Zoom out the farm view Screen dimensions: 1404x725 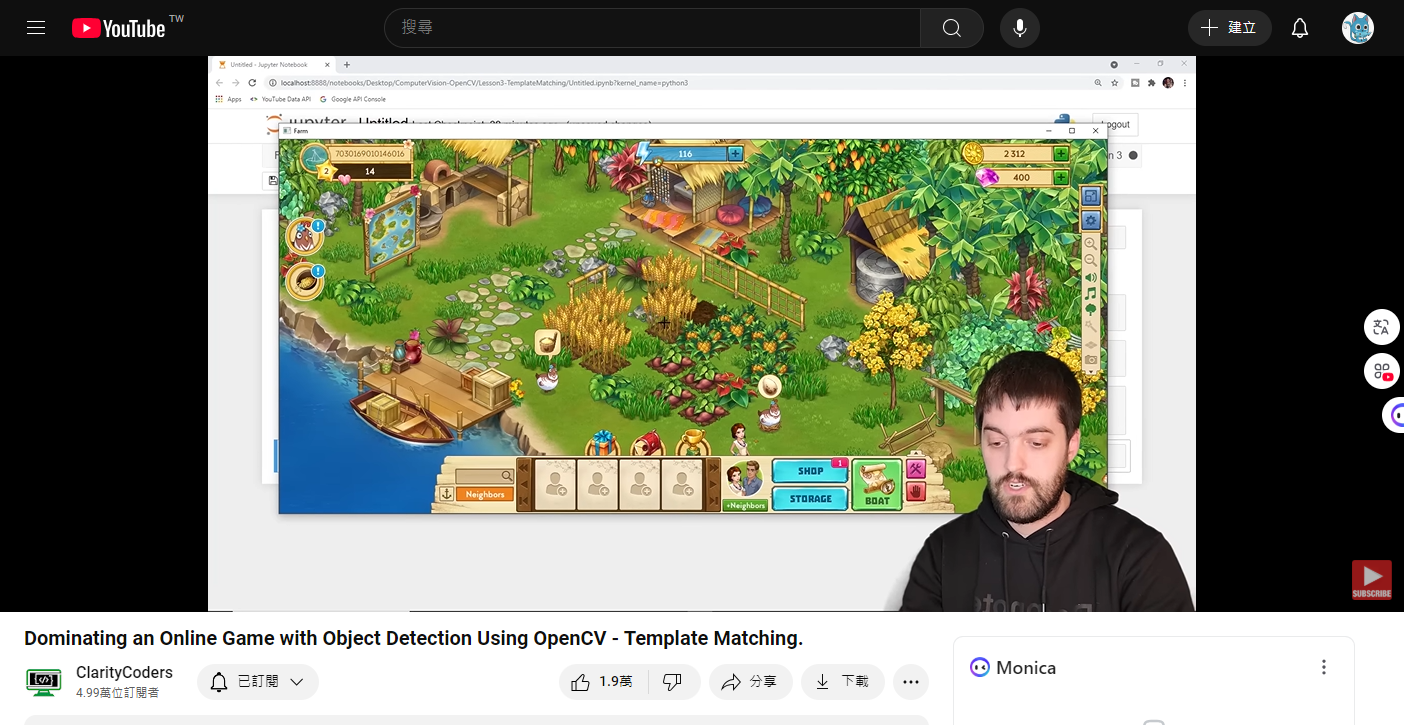[x=1091, y=260]
